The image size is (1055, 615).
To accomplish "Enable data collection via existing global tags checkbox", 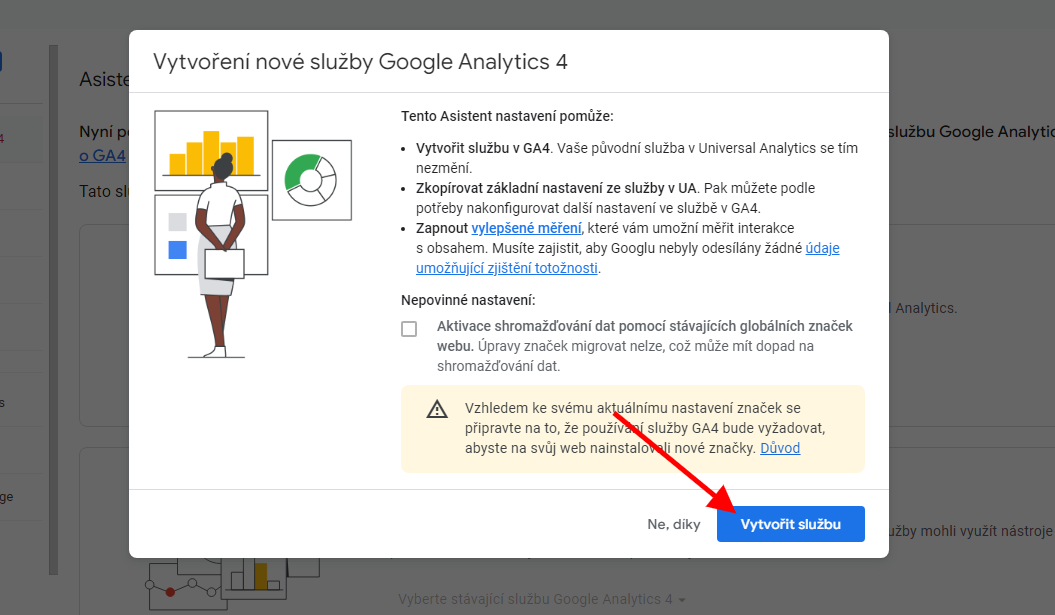I will pyautogui.click(x=409, y=329).
